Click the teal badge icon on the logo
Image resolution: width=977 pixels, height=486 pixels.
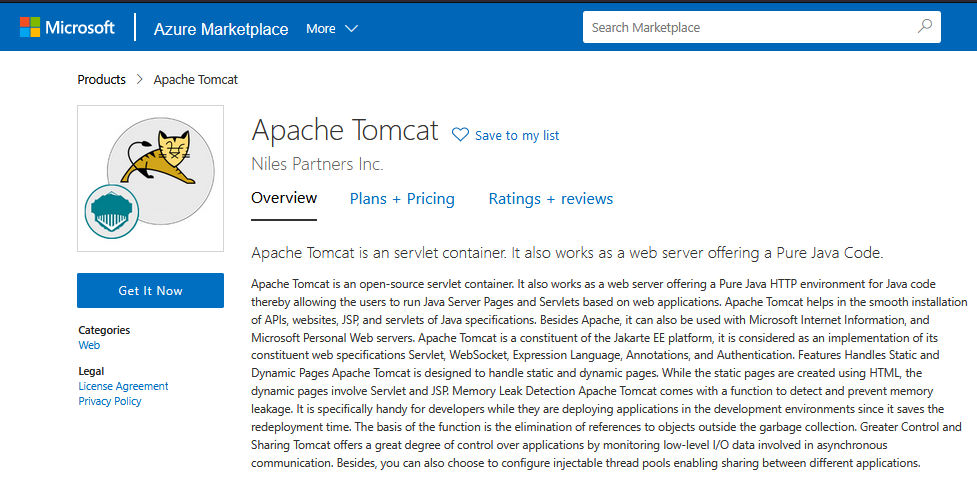point(112,211)
